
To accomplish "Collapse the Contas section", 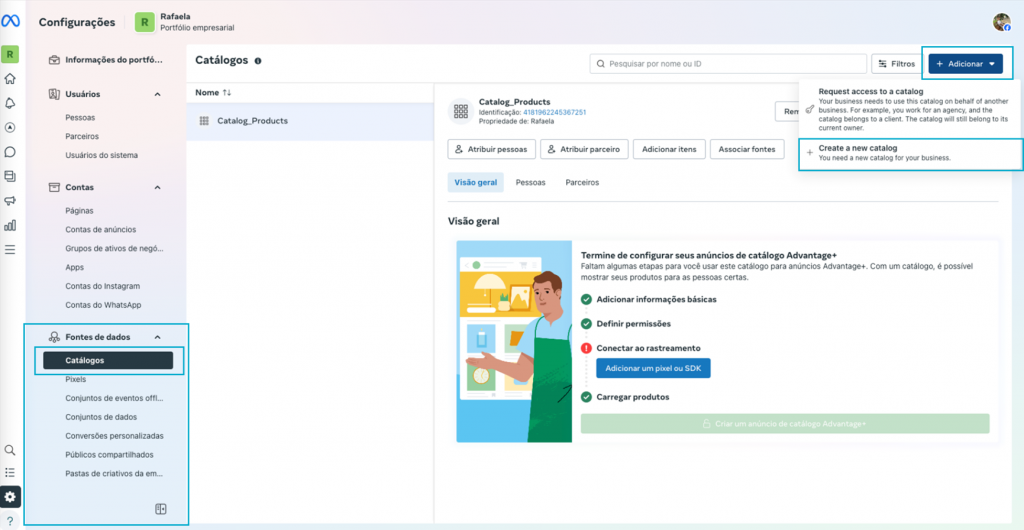I will (x=157, y=187).
